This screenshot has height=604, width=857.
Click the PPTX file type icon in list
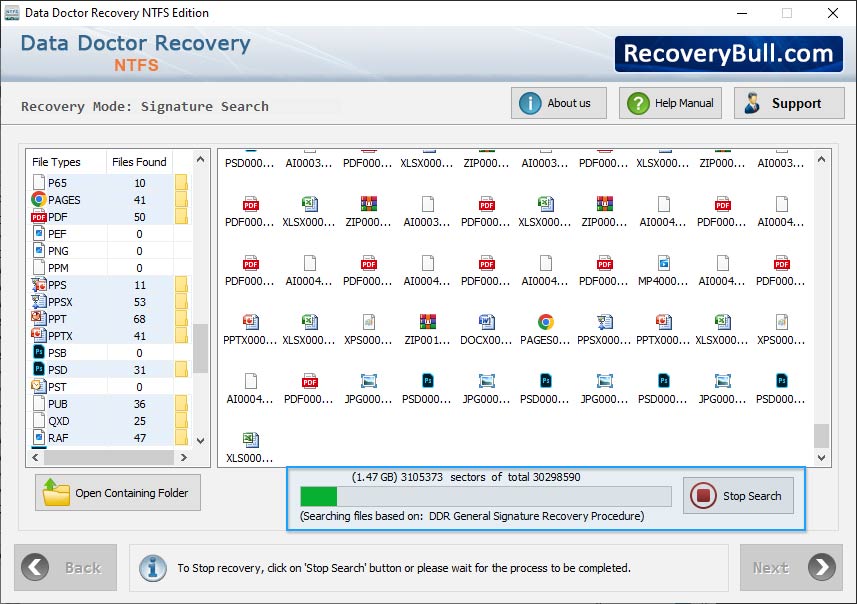39,336
